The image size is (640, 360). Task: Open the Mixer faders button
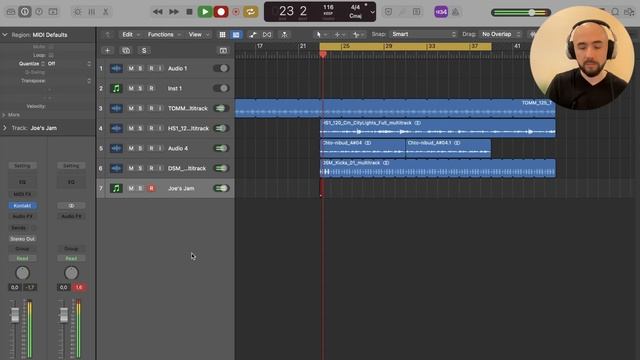[x=91, y=12]
